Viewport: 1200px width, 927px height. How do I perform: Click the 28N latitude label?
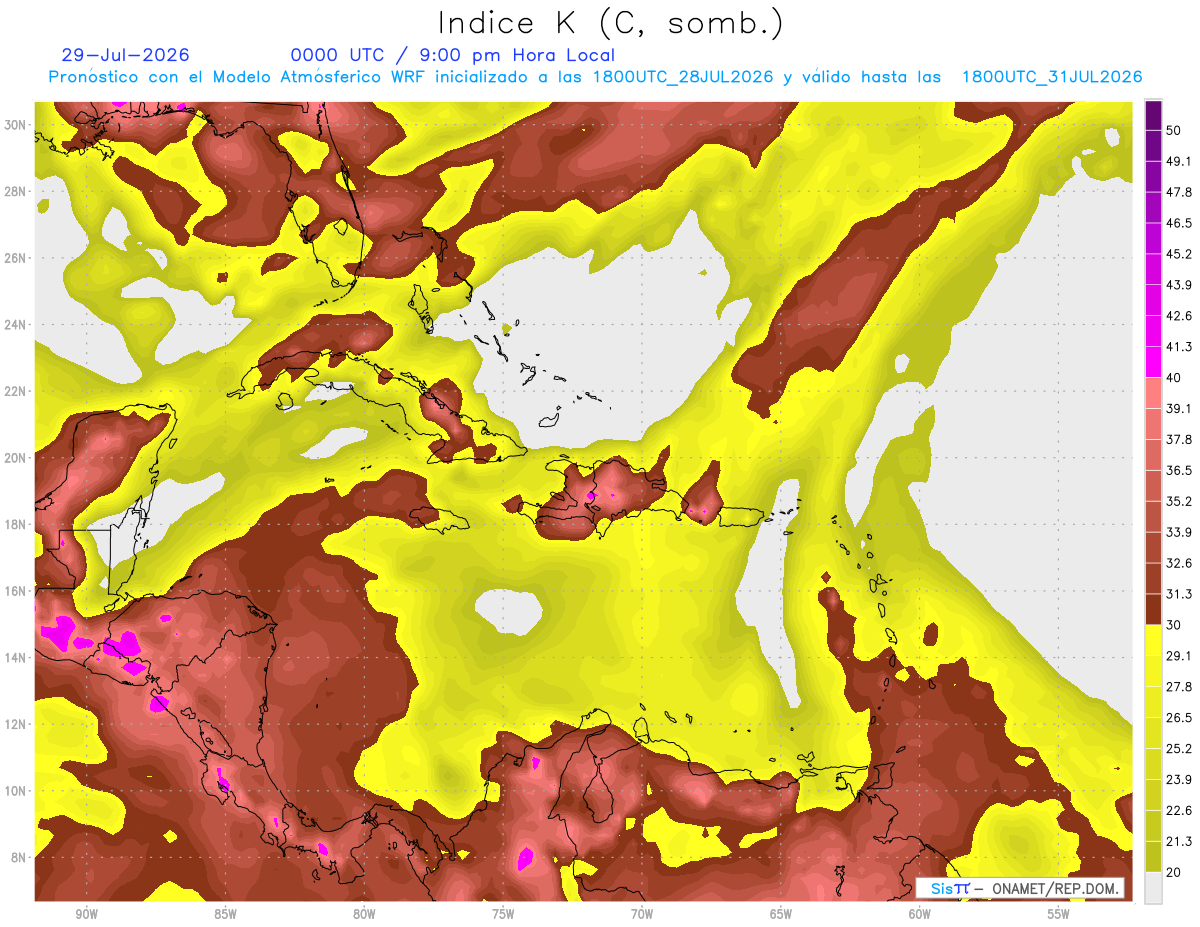click(x=17, y=191)
